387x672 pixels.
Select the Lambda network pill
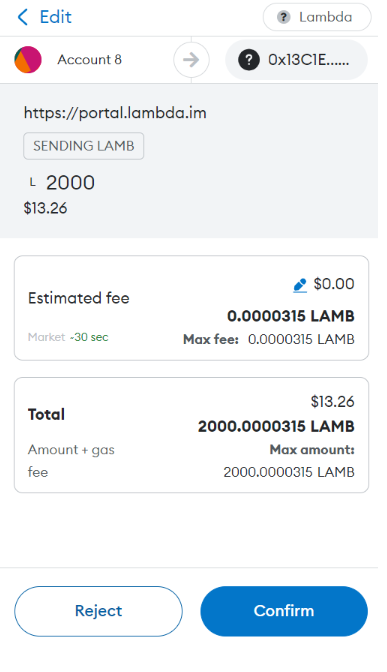[x=317, y=17]
